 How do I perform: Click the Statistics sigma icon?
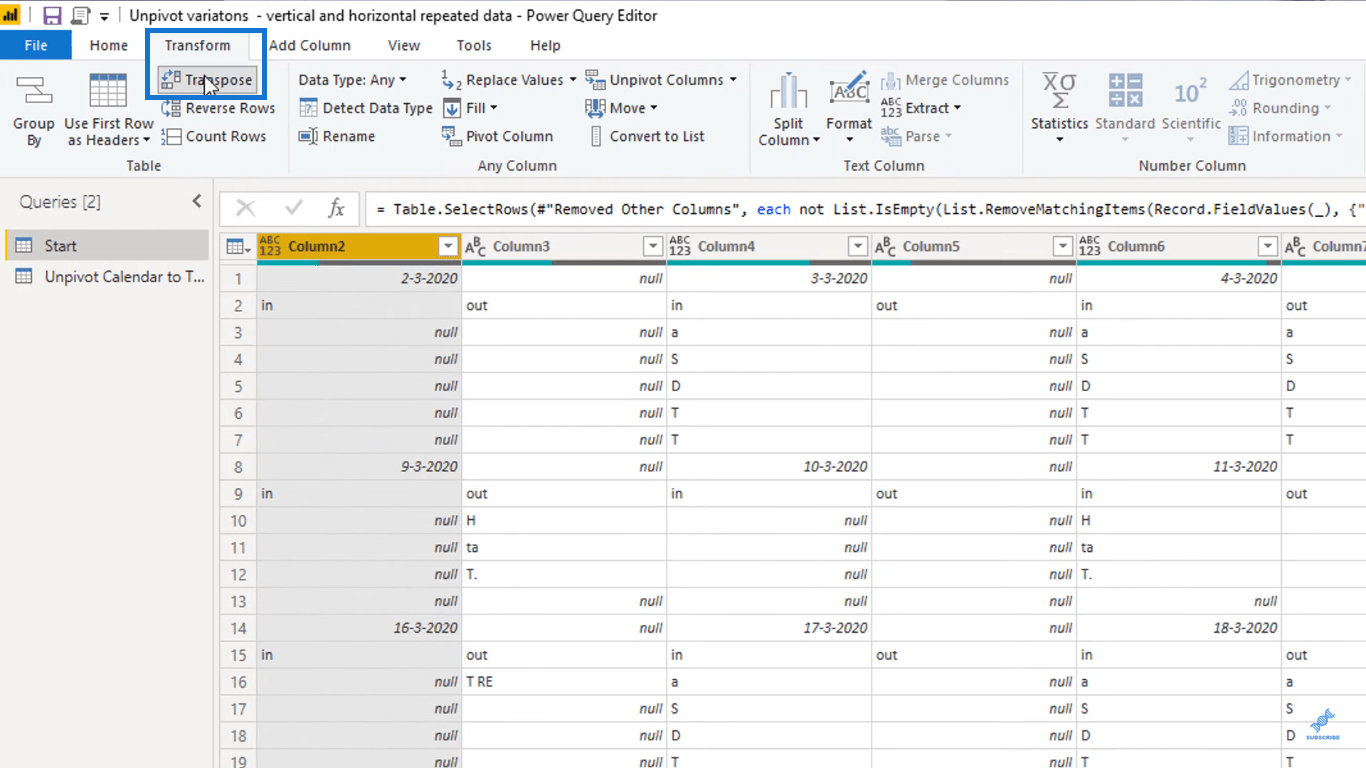pos(1060,92)
